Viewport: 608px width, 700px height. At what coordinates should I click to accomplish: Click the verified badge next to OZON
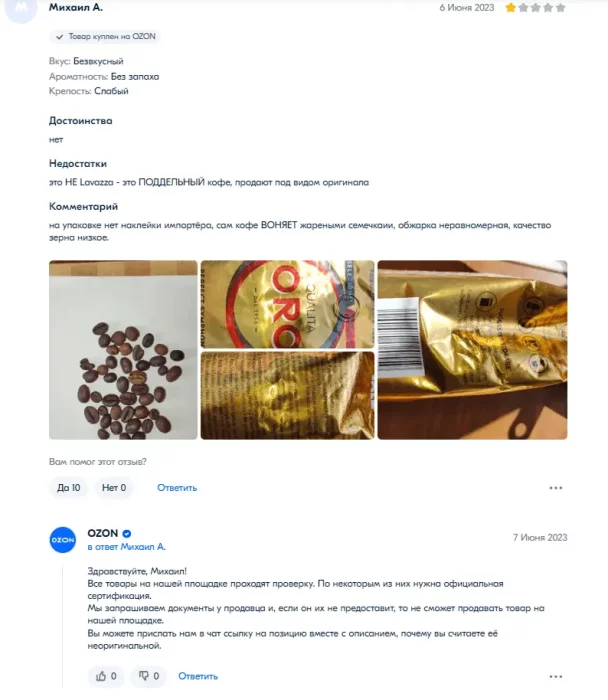click(127, 533)
